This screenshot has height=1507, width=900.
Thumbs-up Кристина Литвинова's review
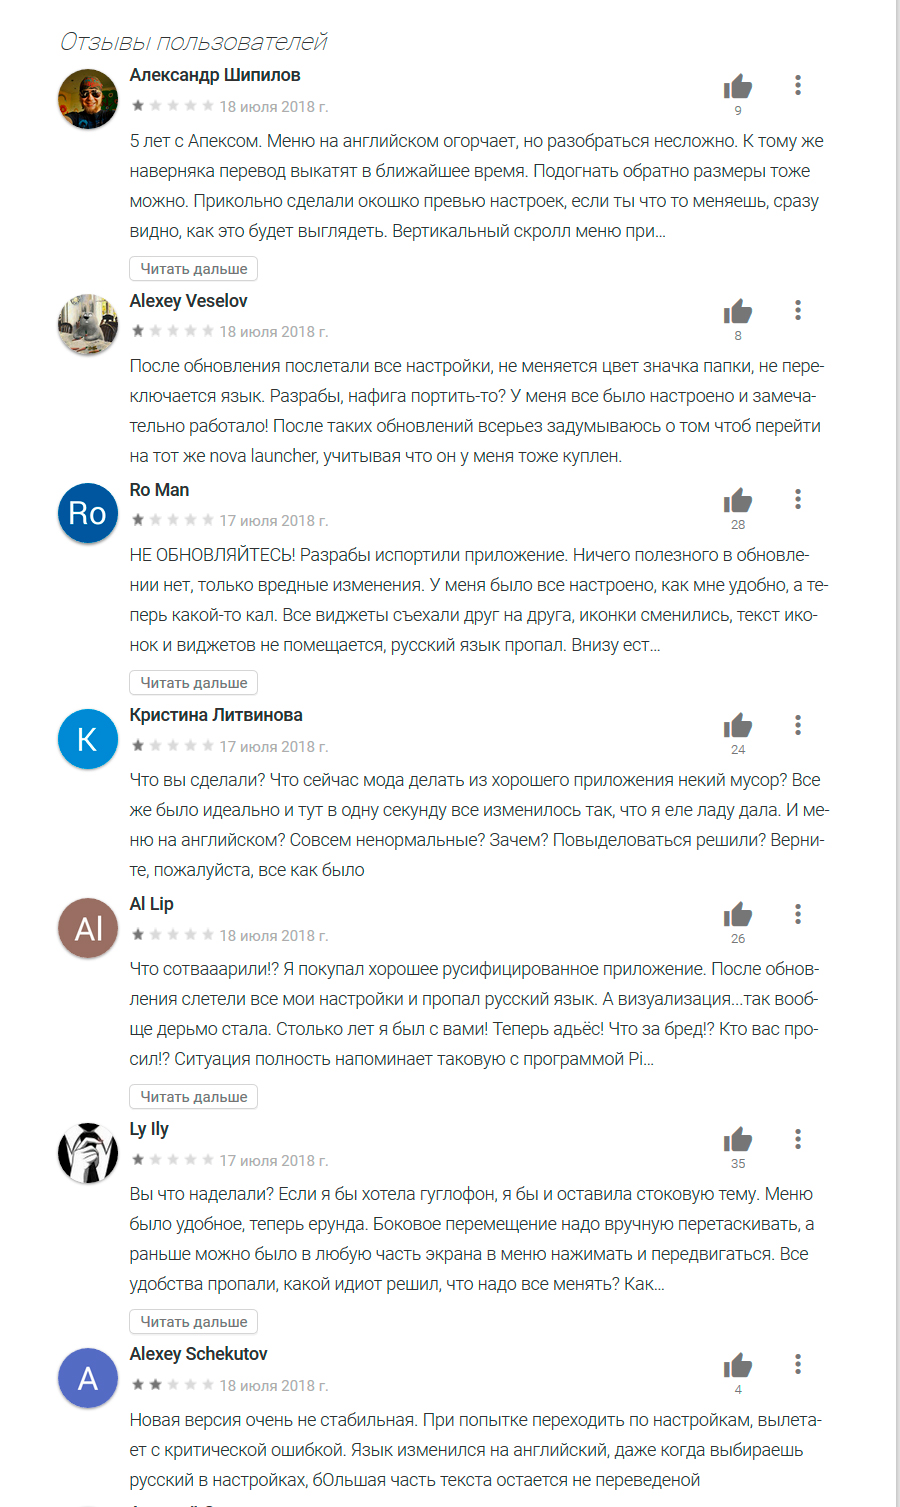(738, 726)
